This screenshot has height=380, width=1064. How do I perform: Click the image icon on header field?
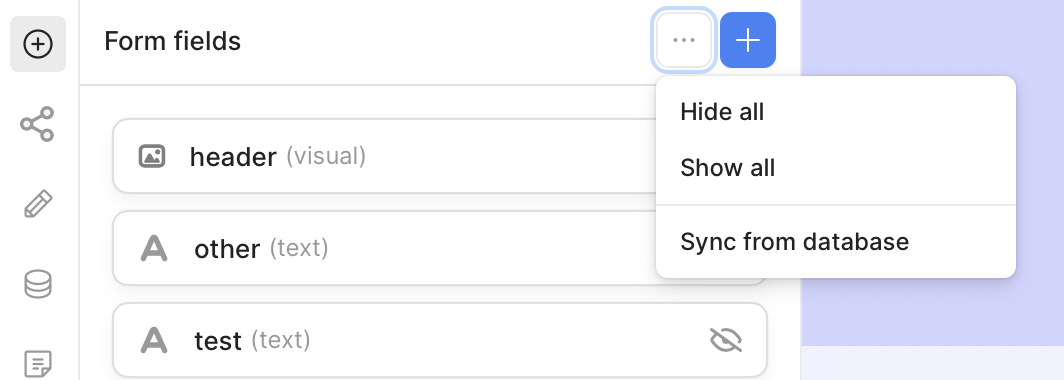click(152, 156)
